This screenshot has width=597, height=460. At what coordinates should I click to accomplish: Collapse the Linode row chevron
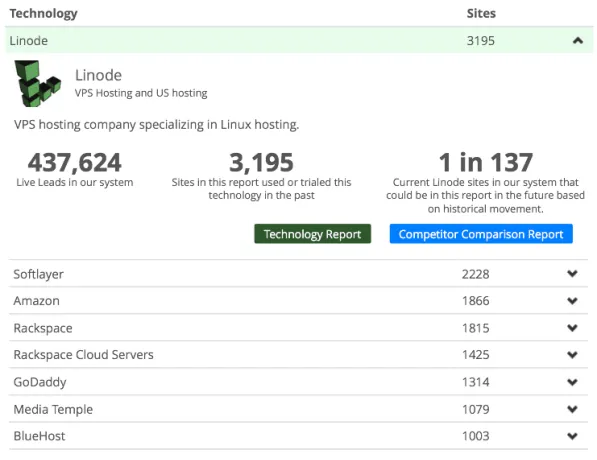coord(578,40)
